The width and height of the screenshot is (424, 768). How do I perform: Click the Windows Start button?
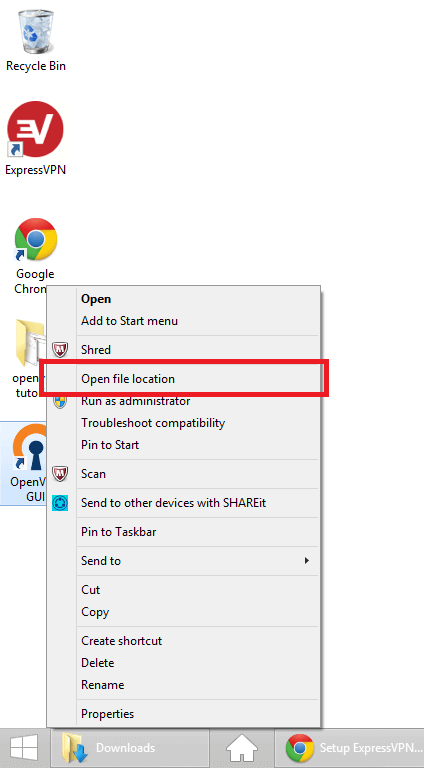pos(24,748)
